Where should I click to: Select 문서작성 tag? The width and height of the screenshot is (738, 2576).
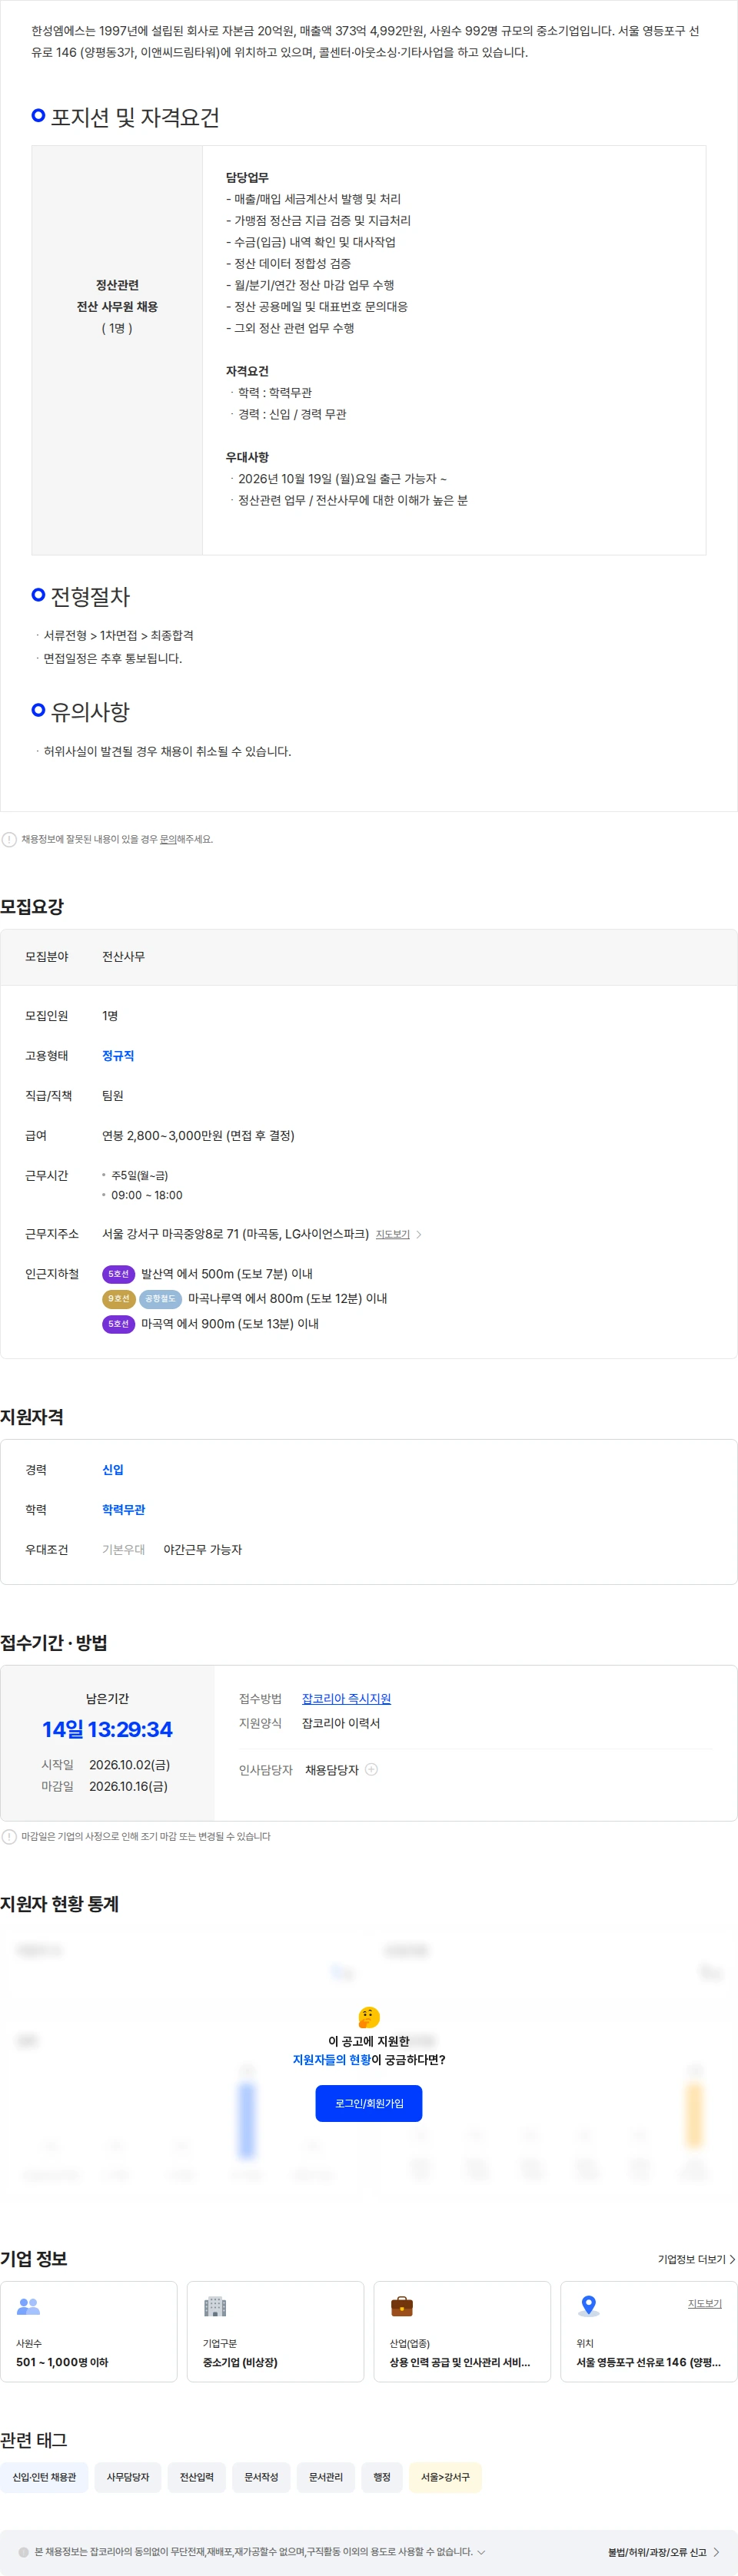pyautogui.click(x=261, y=2476)
